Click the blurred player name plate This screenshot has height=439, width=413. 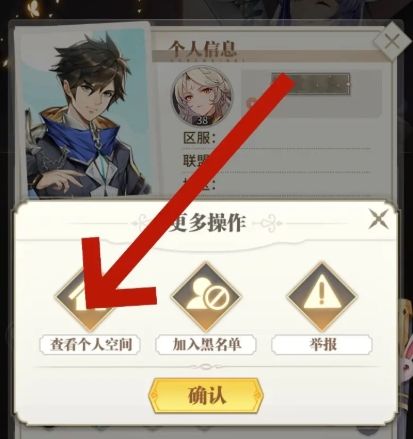point(311,84)
